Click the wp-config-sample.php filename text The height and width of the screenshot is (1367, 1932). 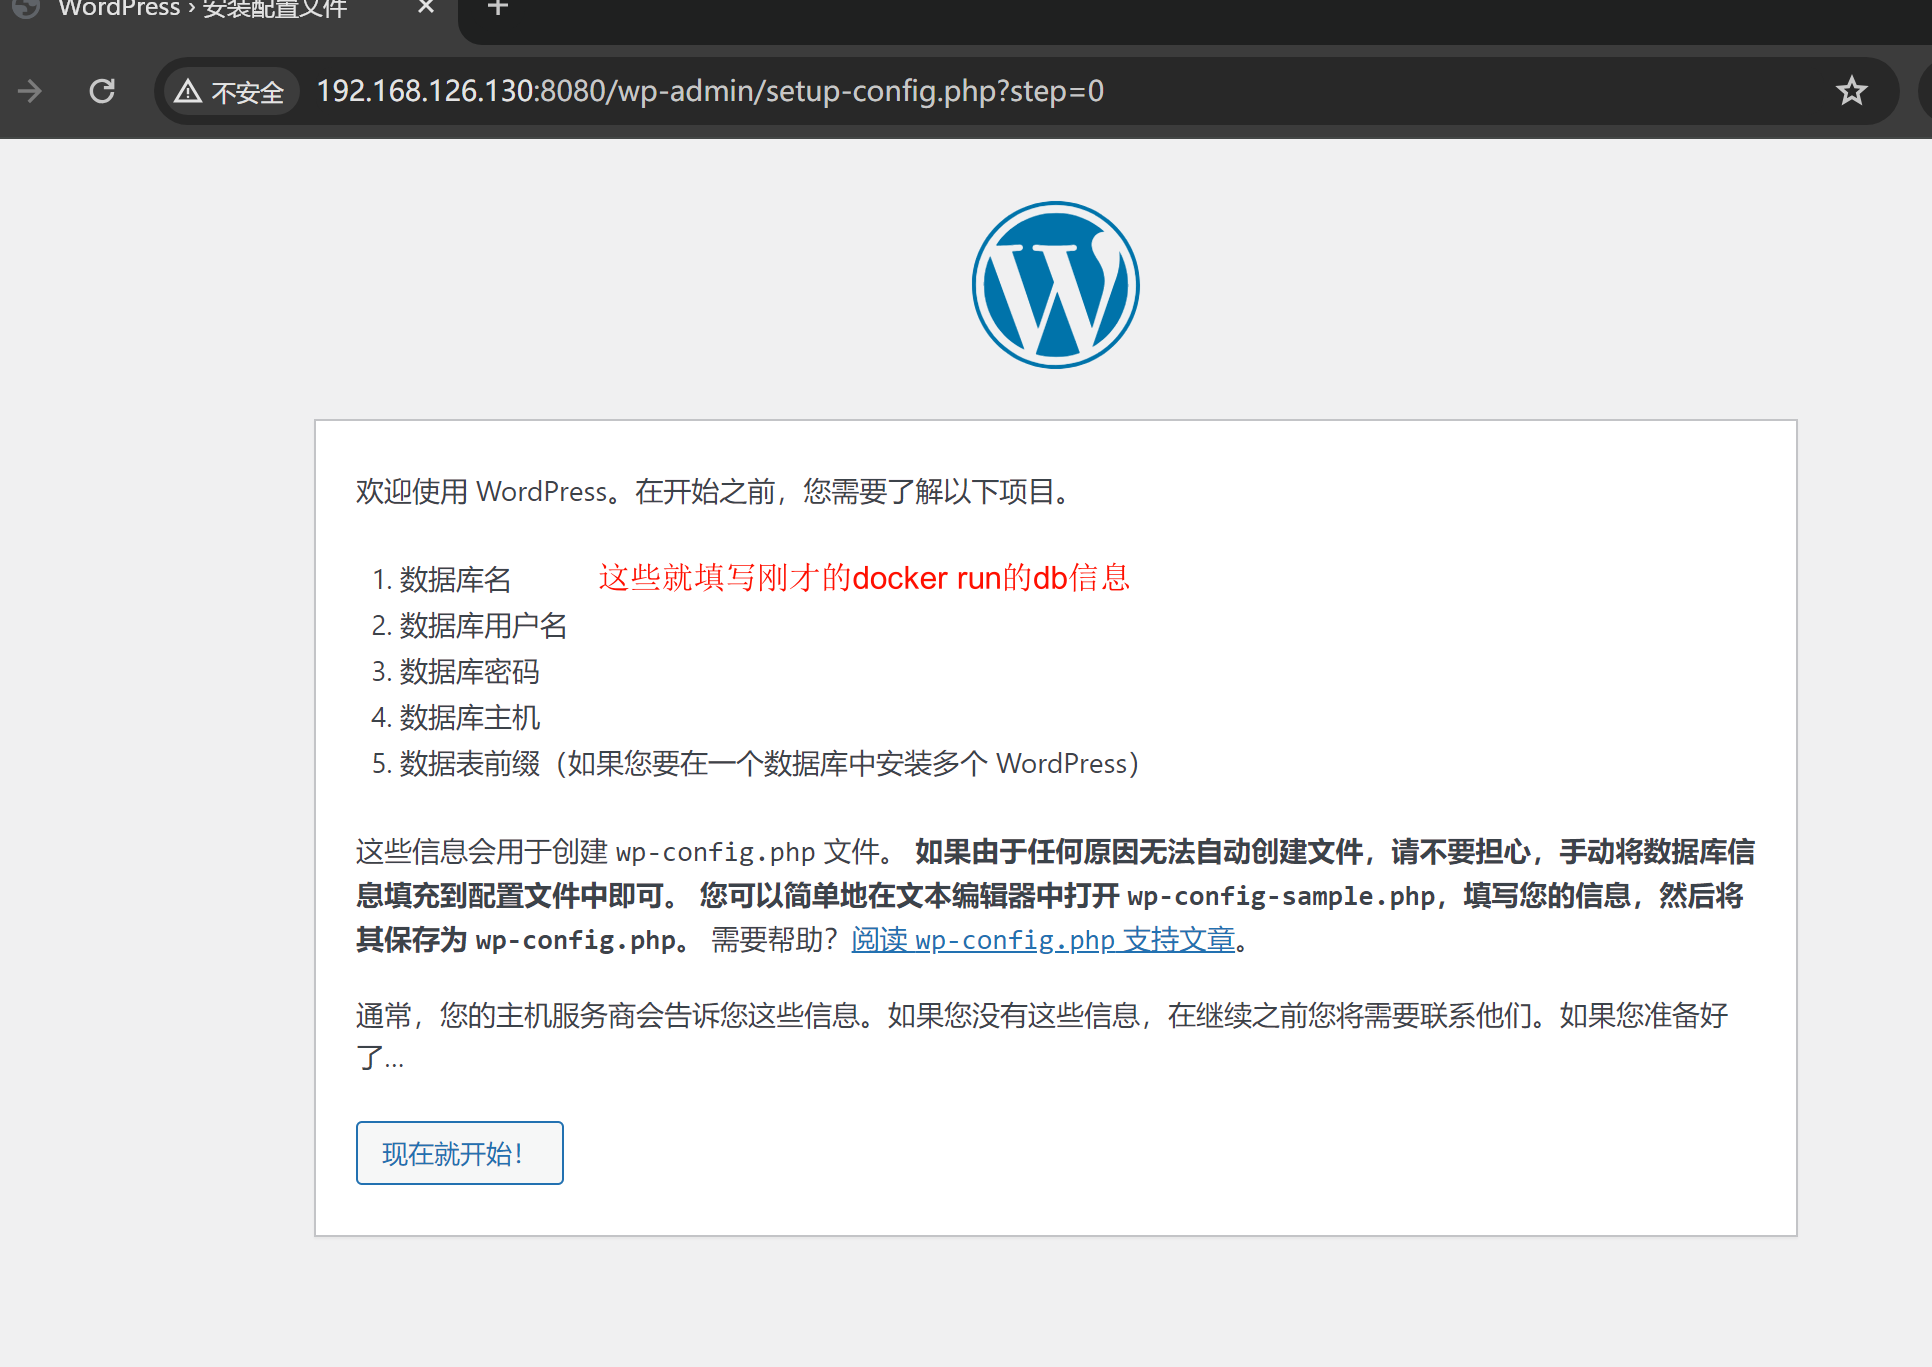tap(1281, 896)
